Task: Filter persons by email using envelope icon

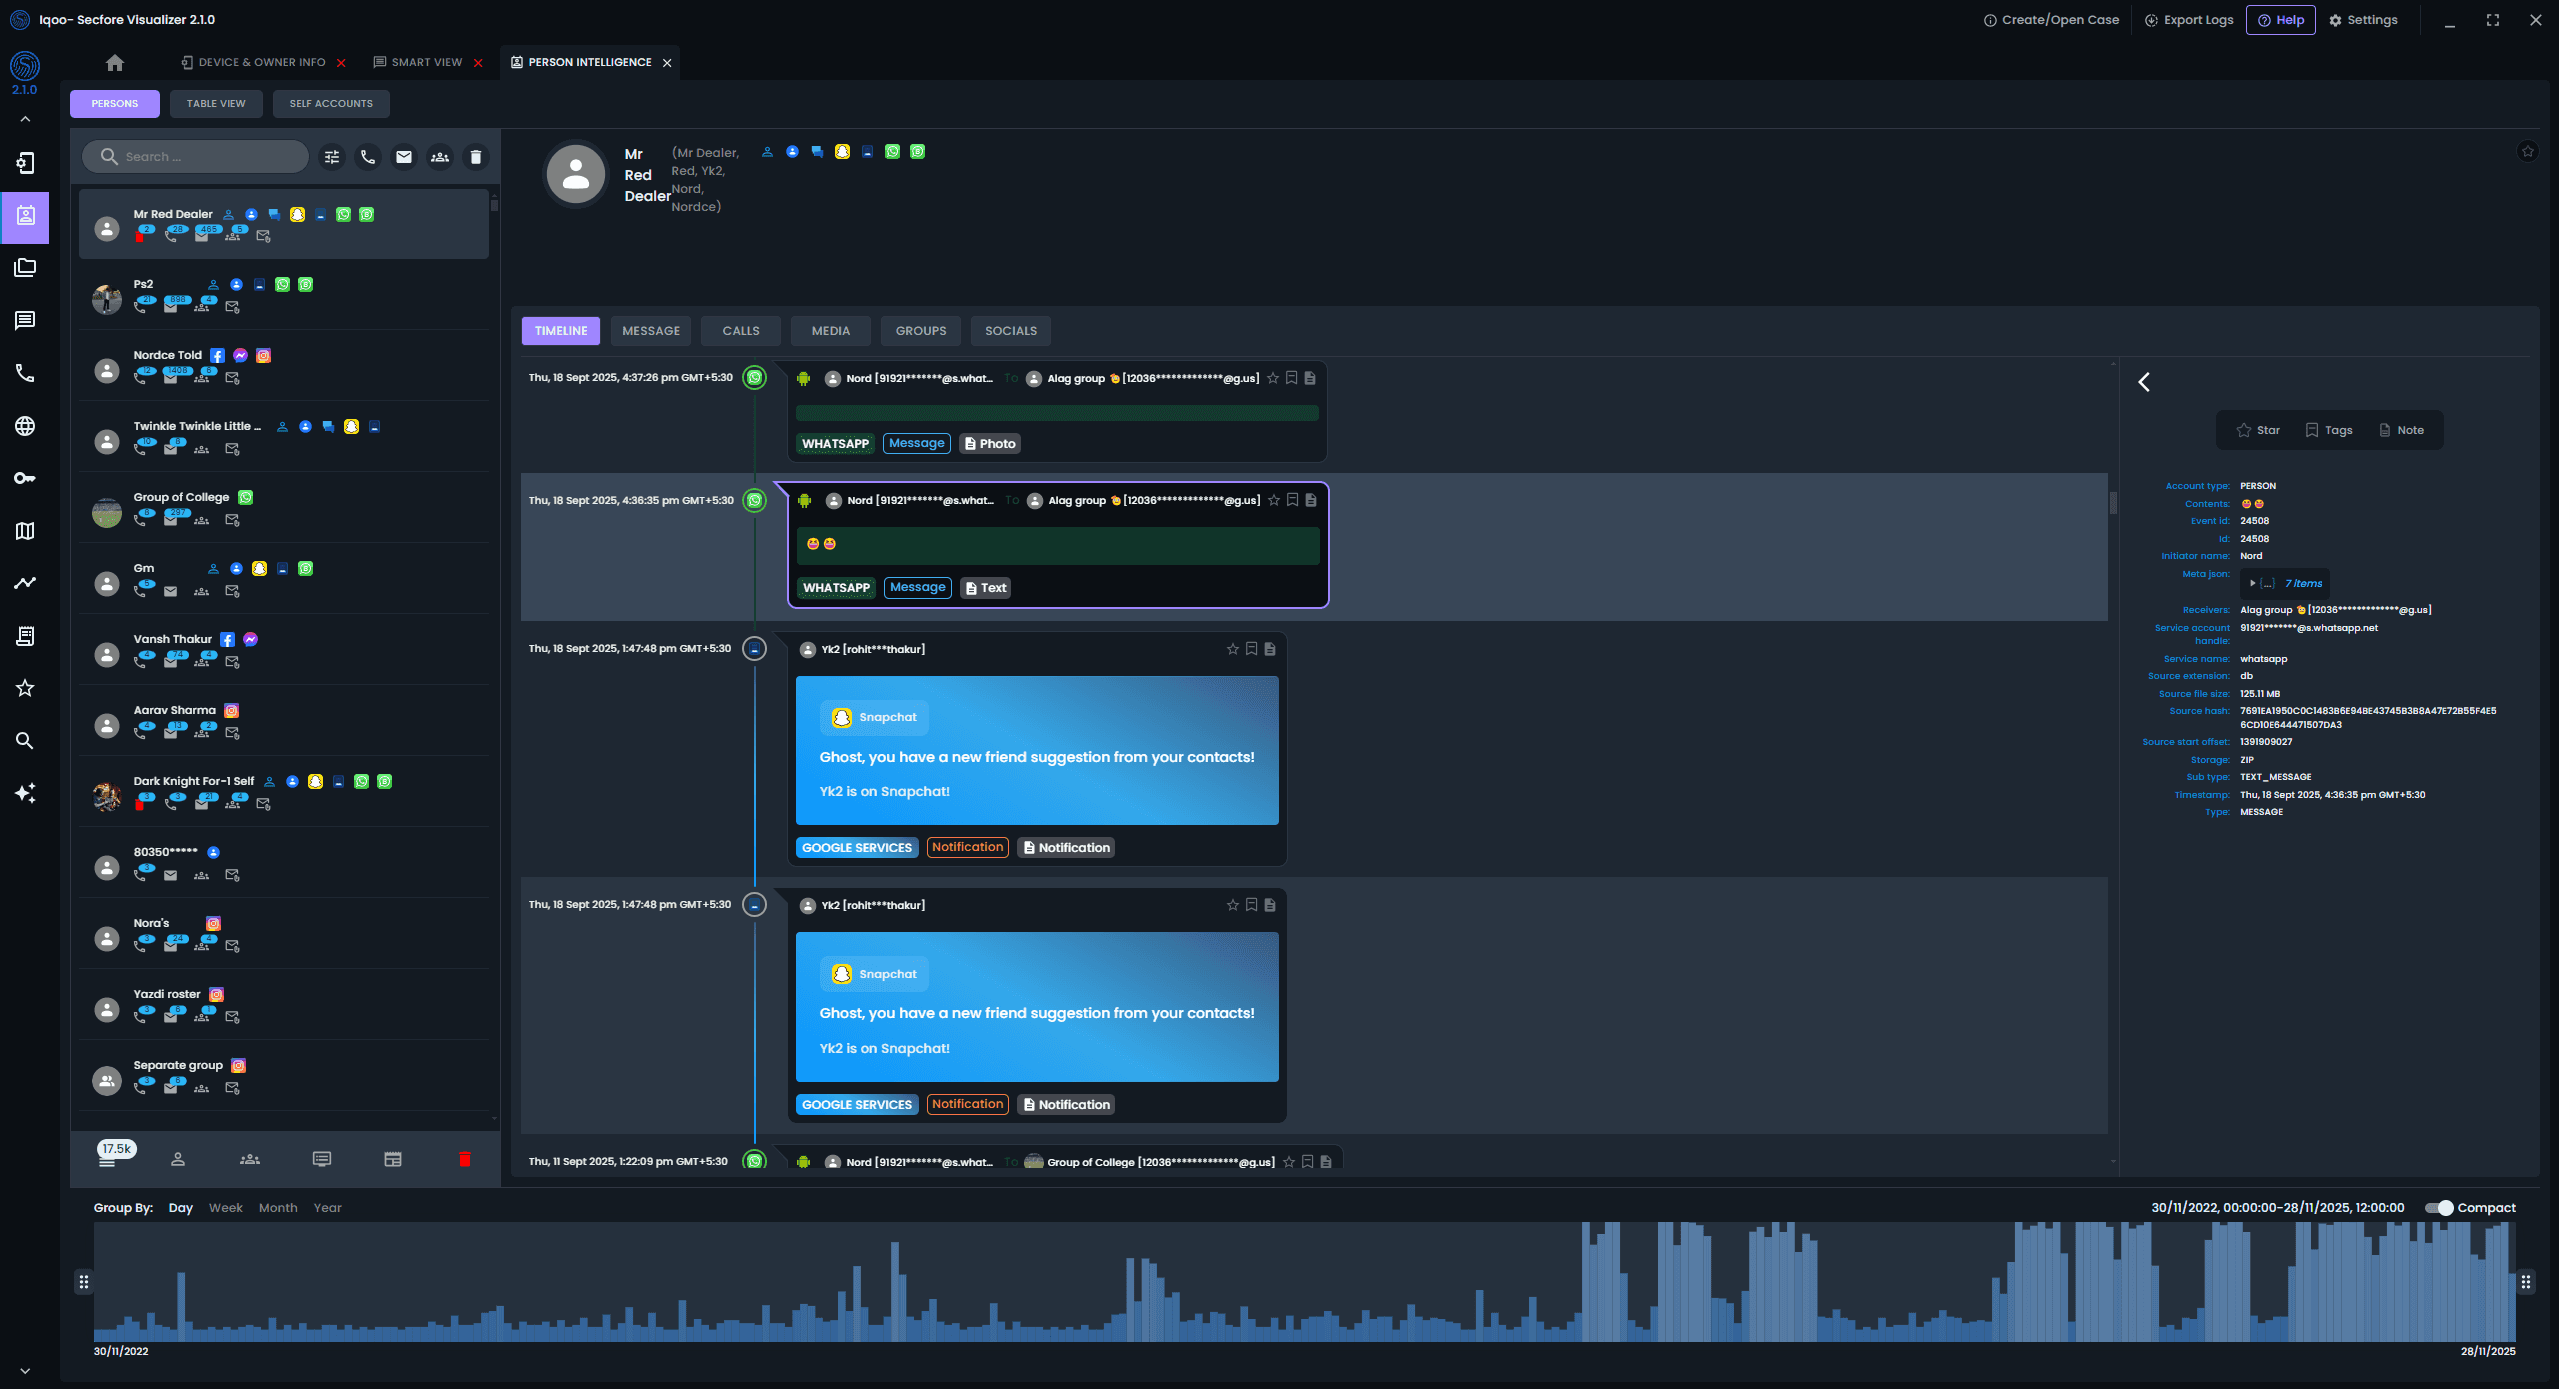Action: coord(404,157)
